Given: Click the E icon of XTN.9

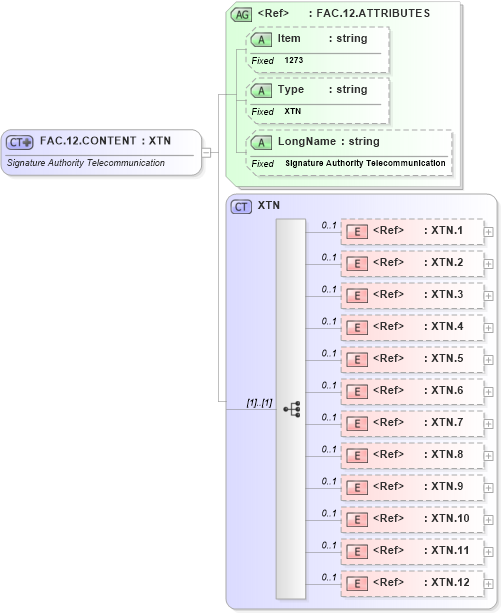Looking at the screenshot, I should 357,488.
